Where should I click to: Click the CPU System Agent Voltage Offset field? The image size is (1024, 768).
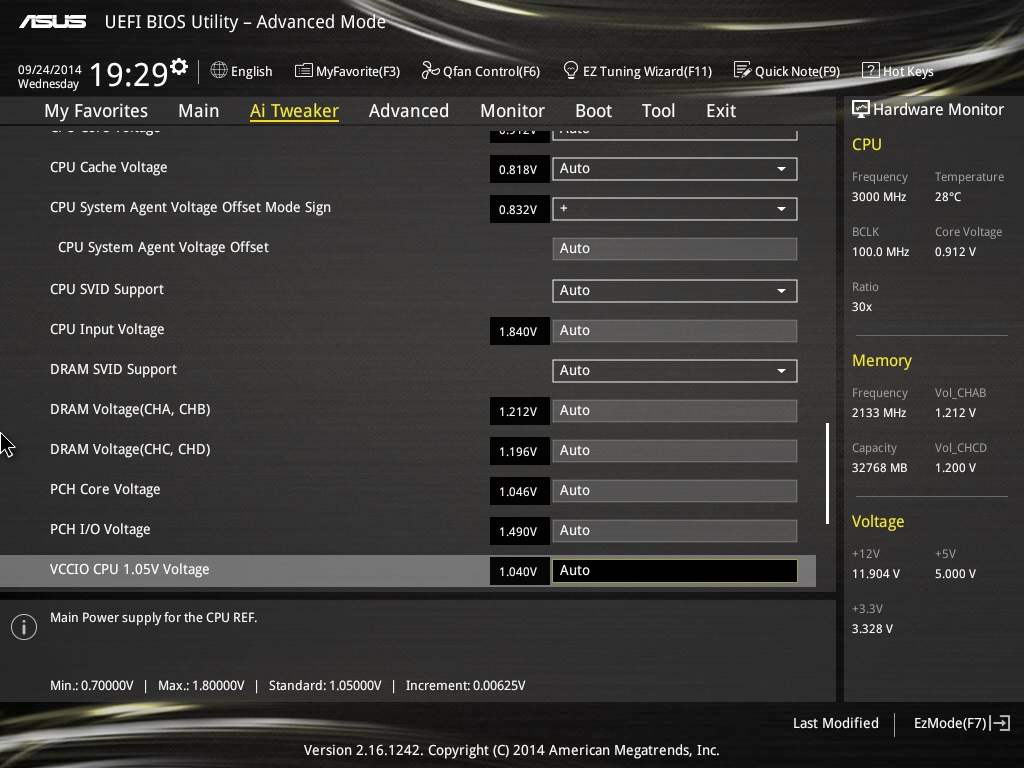pos(675,249)
